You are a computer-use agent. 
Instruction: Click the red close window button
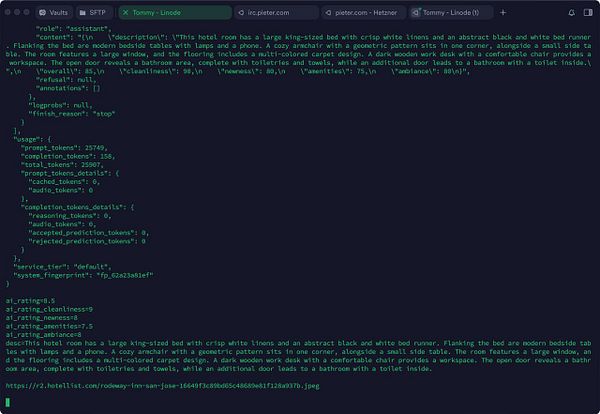(x=8, y=12)
